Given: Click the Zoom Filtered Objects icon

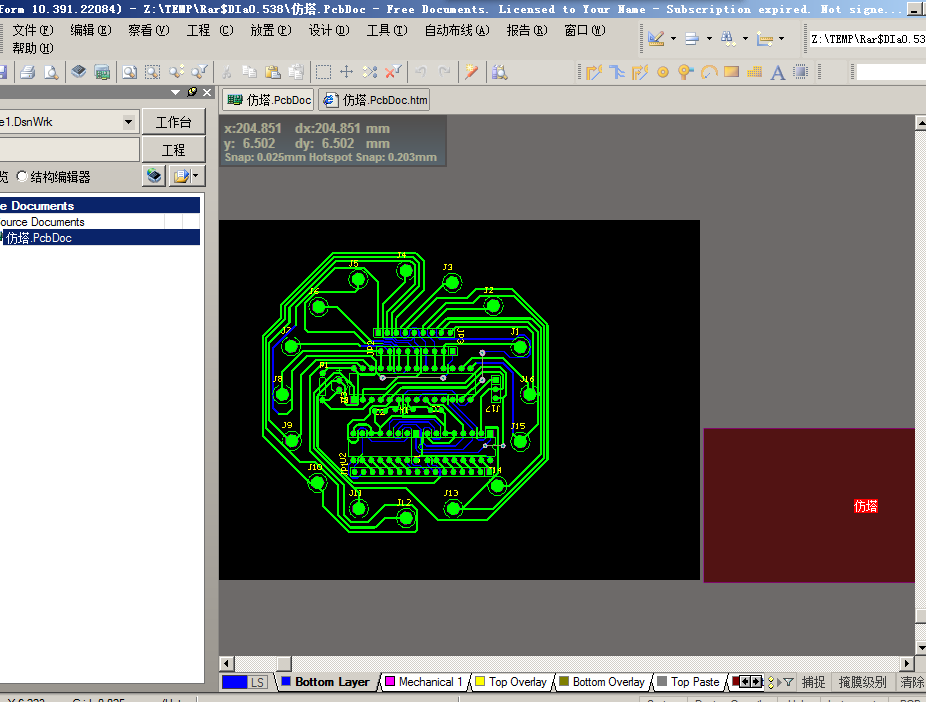Looking at the screenshot, I should coord(200,72).
